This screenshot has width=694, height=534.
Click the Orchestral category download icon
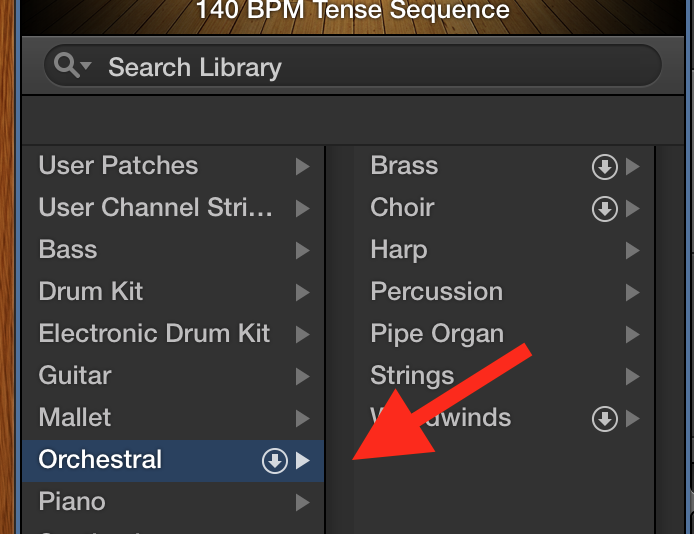pos(274,461)
